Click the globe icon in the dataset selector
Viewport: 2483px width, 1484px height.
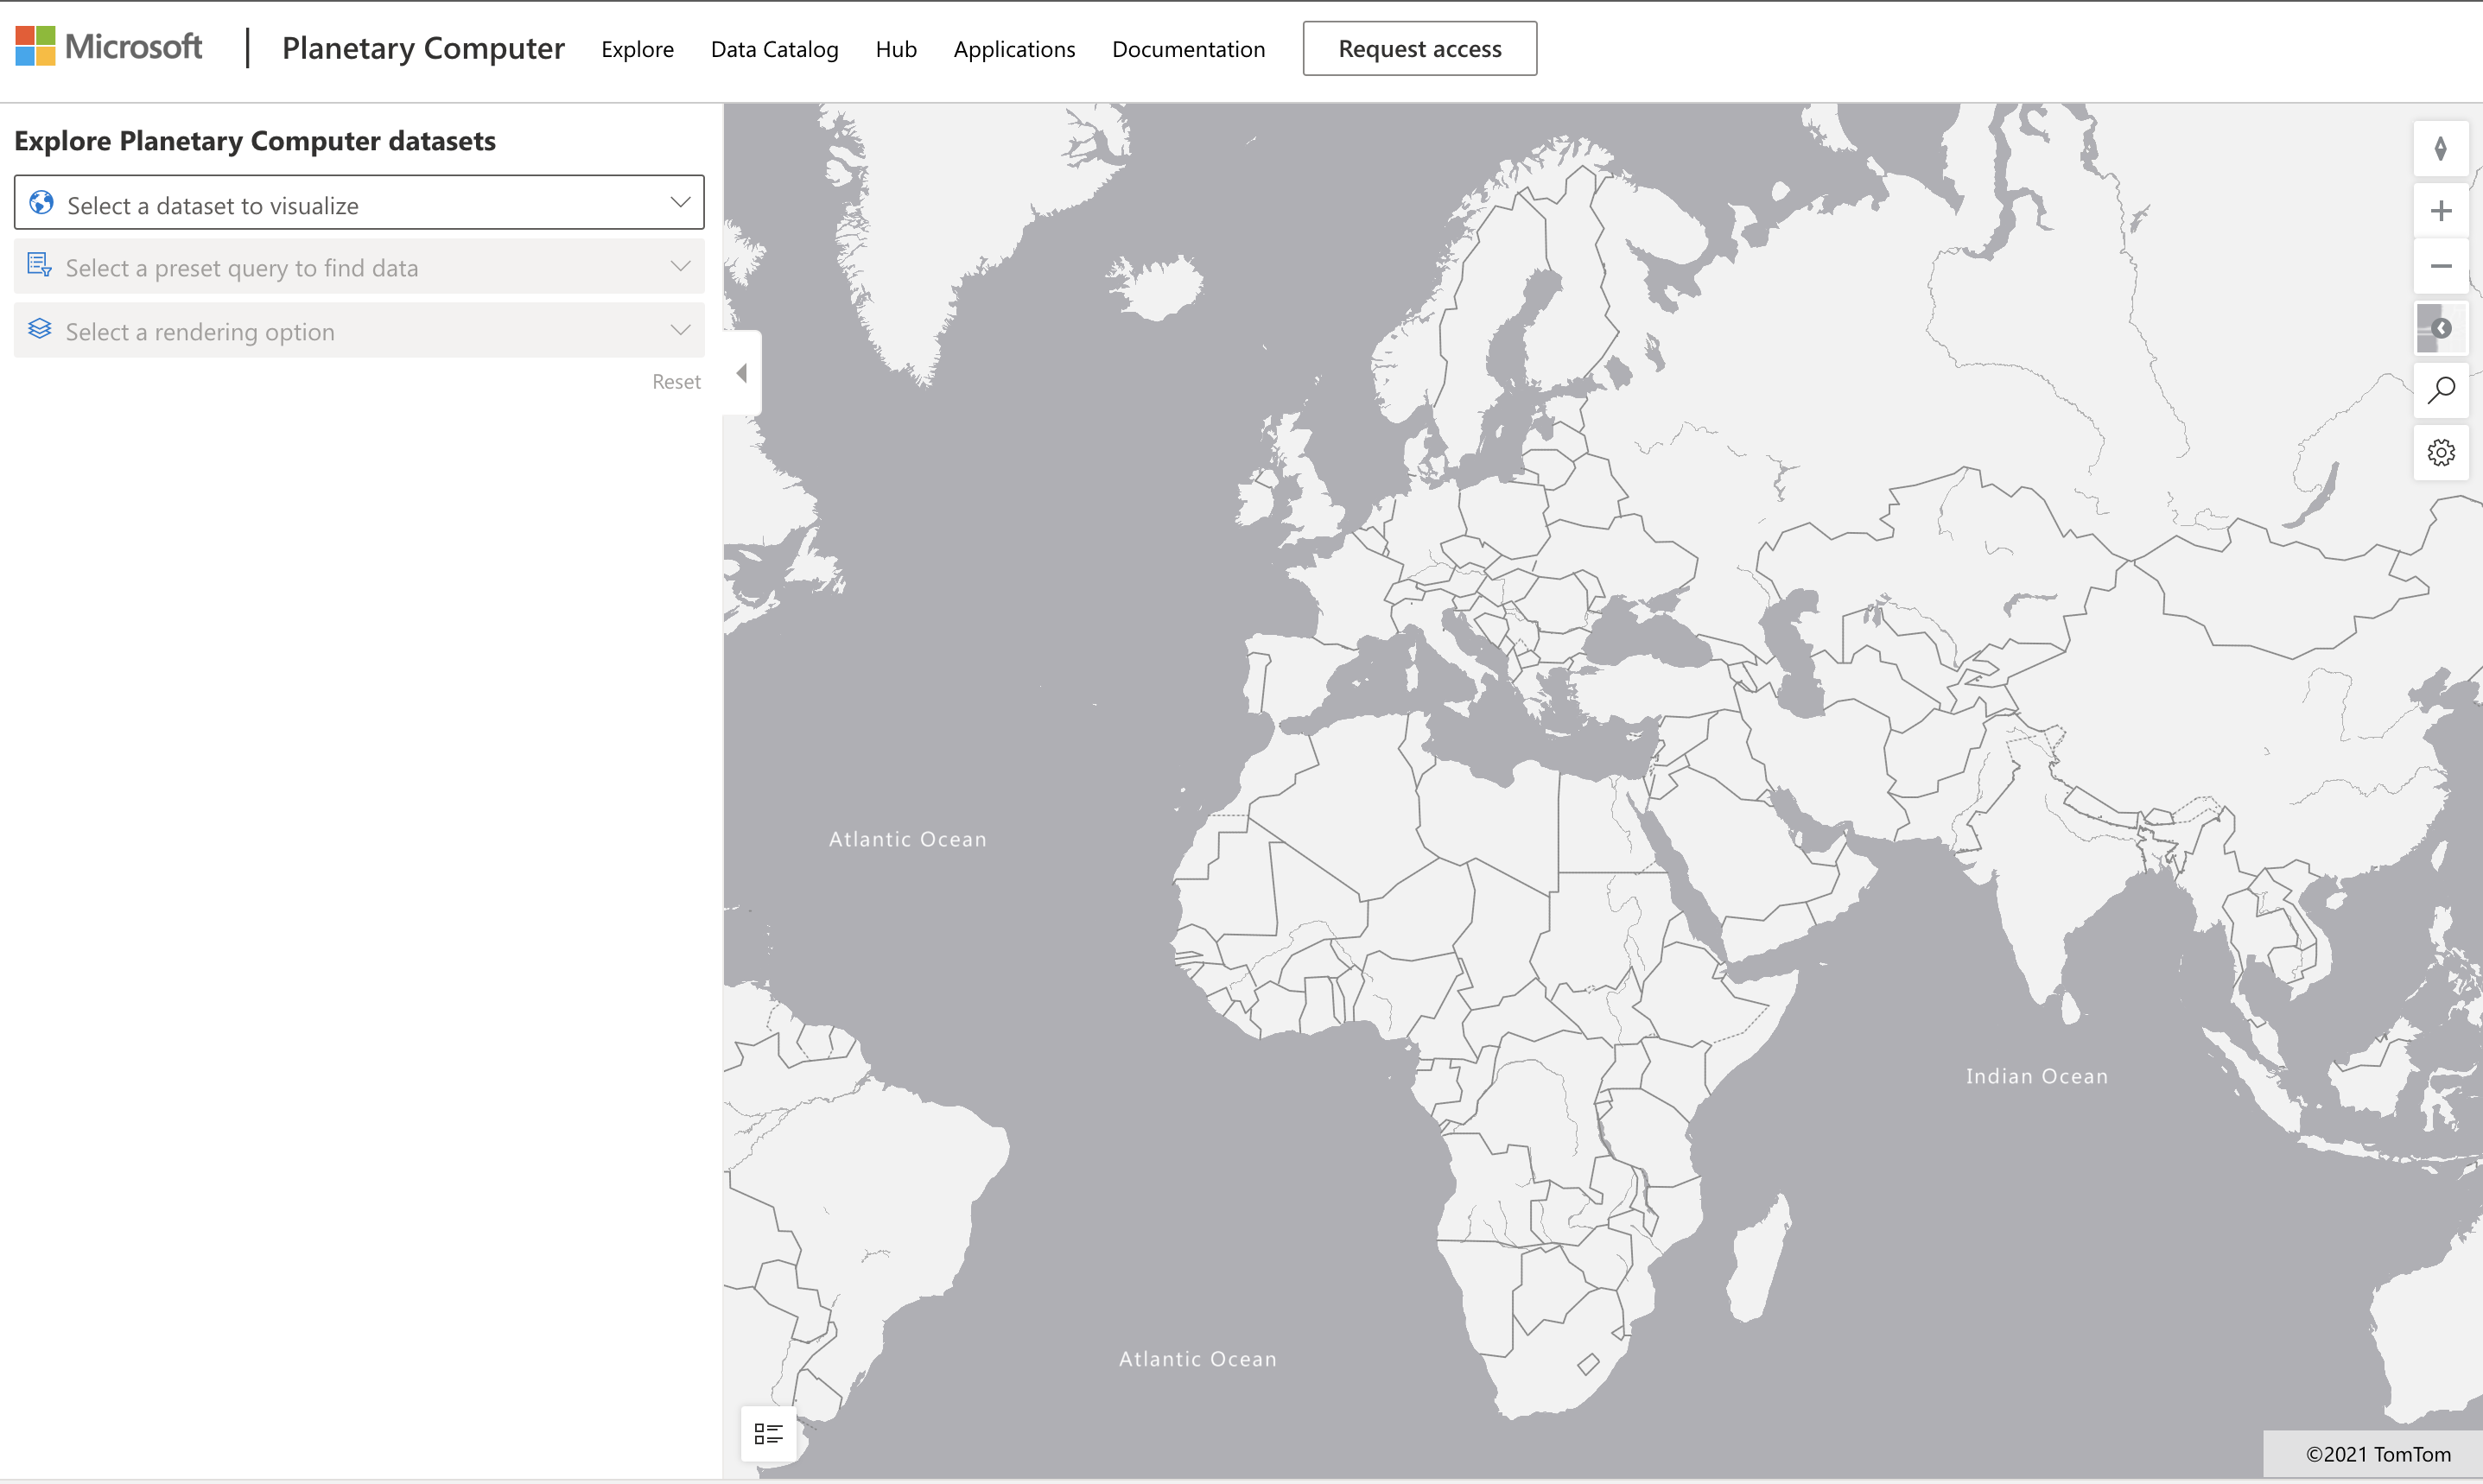(x=41, y=203)
